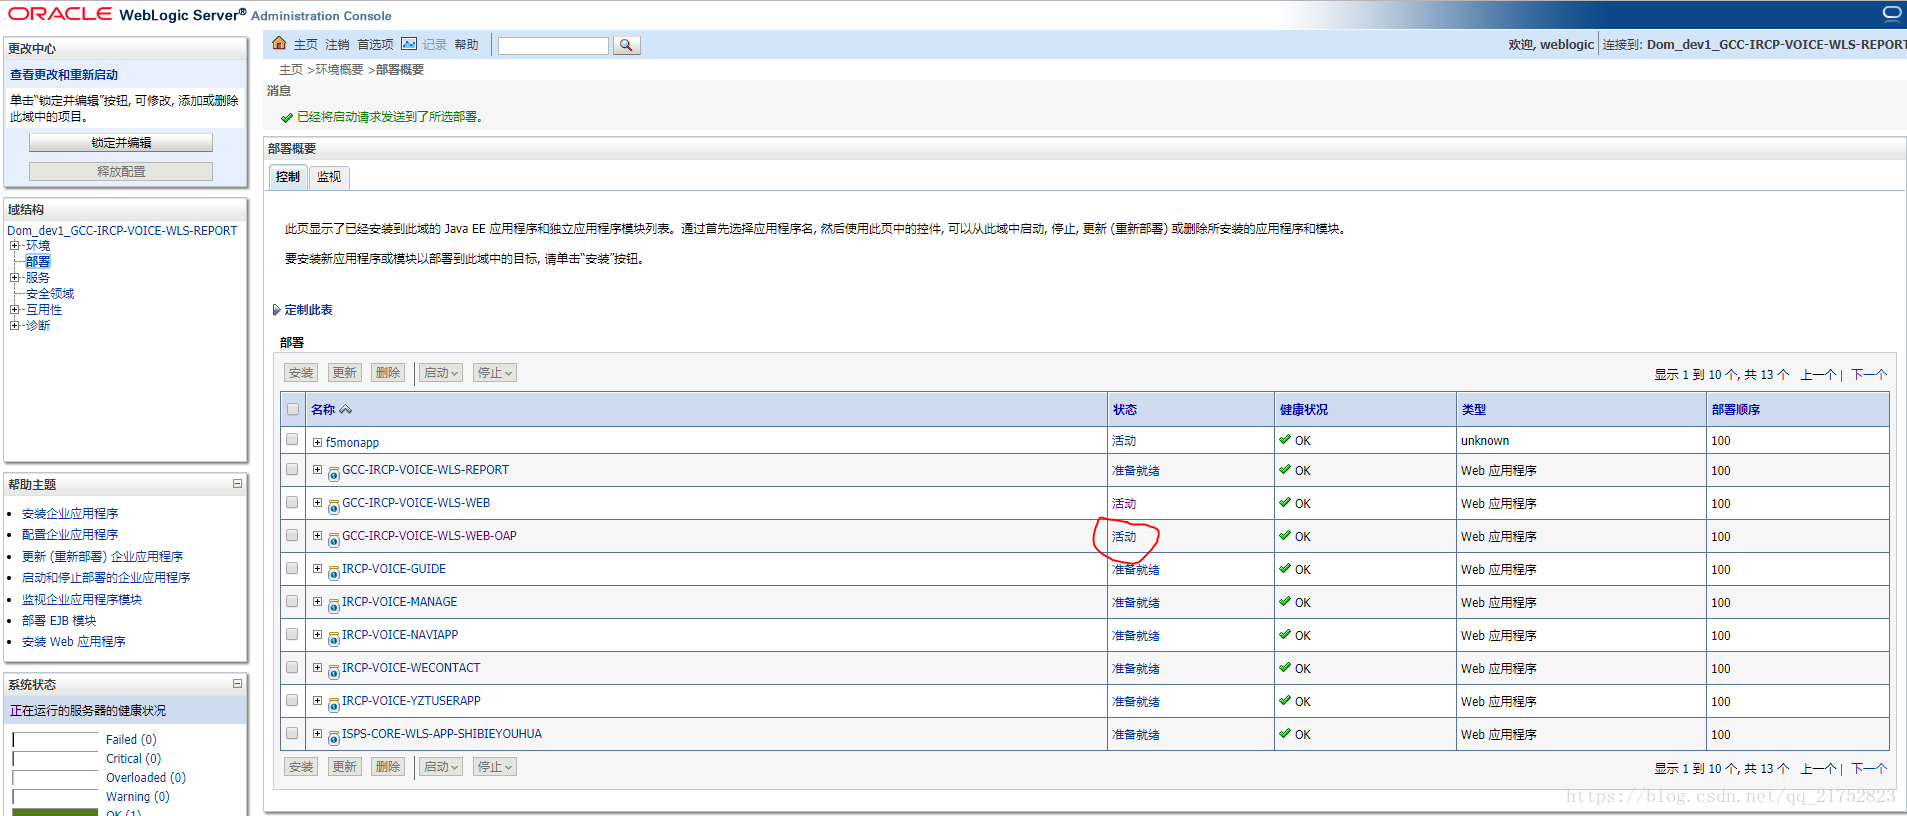Click the Dom_dev1_GCC-IRCP-VOICE-WLS-REPORT domain root
Viewport: 1907px width, 816px height.
pyautogui.click(x=122, y=231)
